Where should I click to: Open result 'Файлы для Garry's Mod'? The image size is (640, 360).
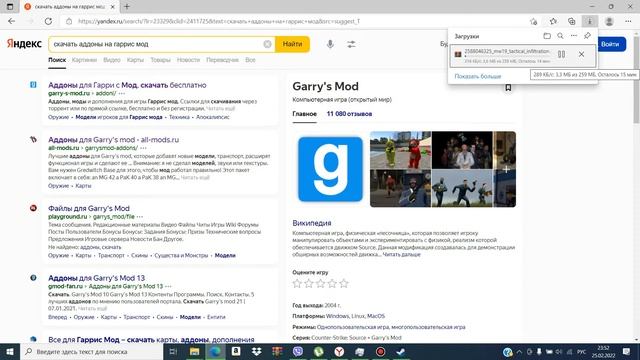[x=89, y=208]
